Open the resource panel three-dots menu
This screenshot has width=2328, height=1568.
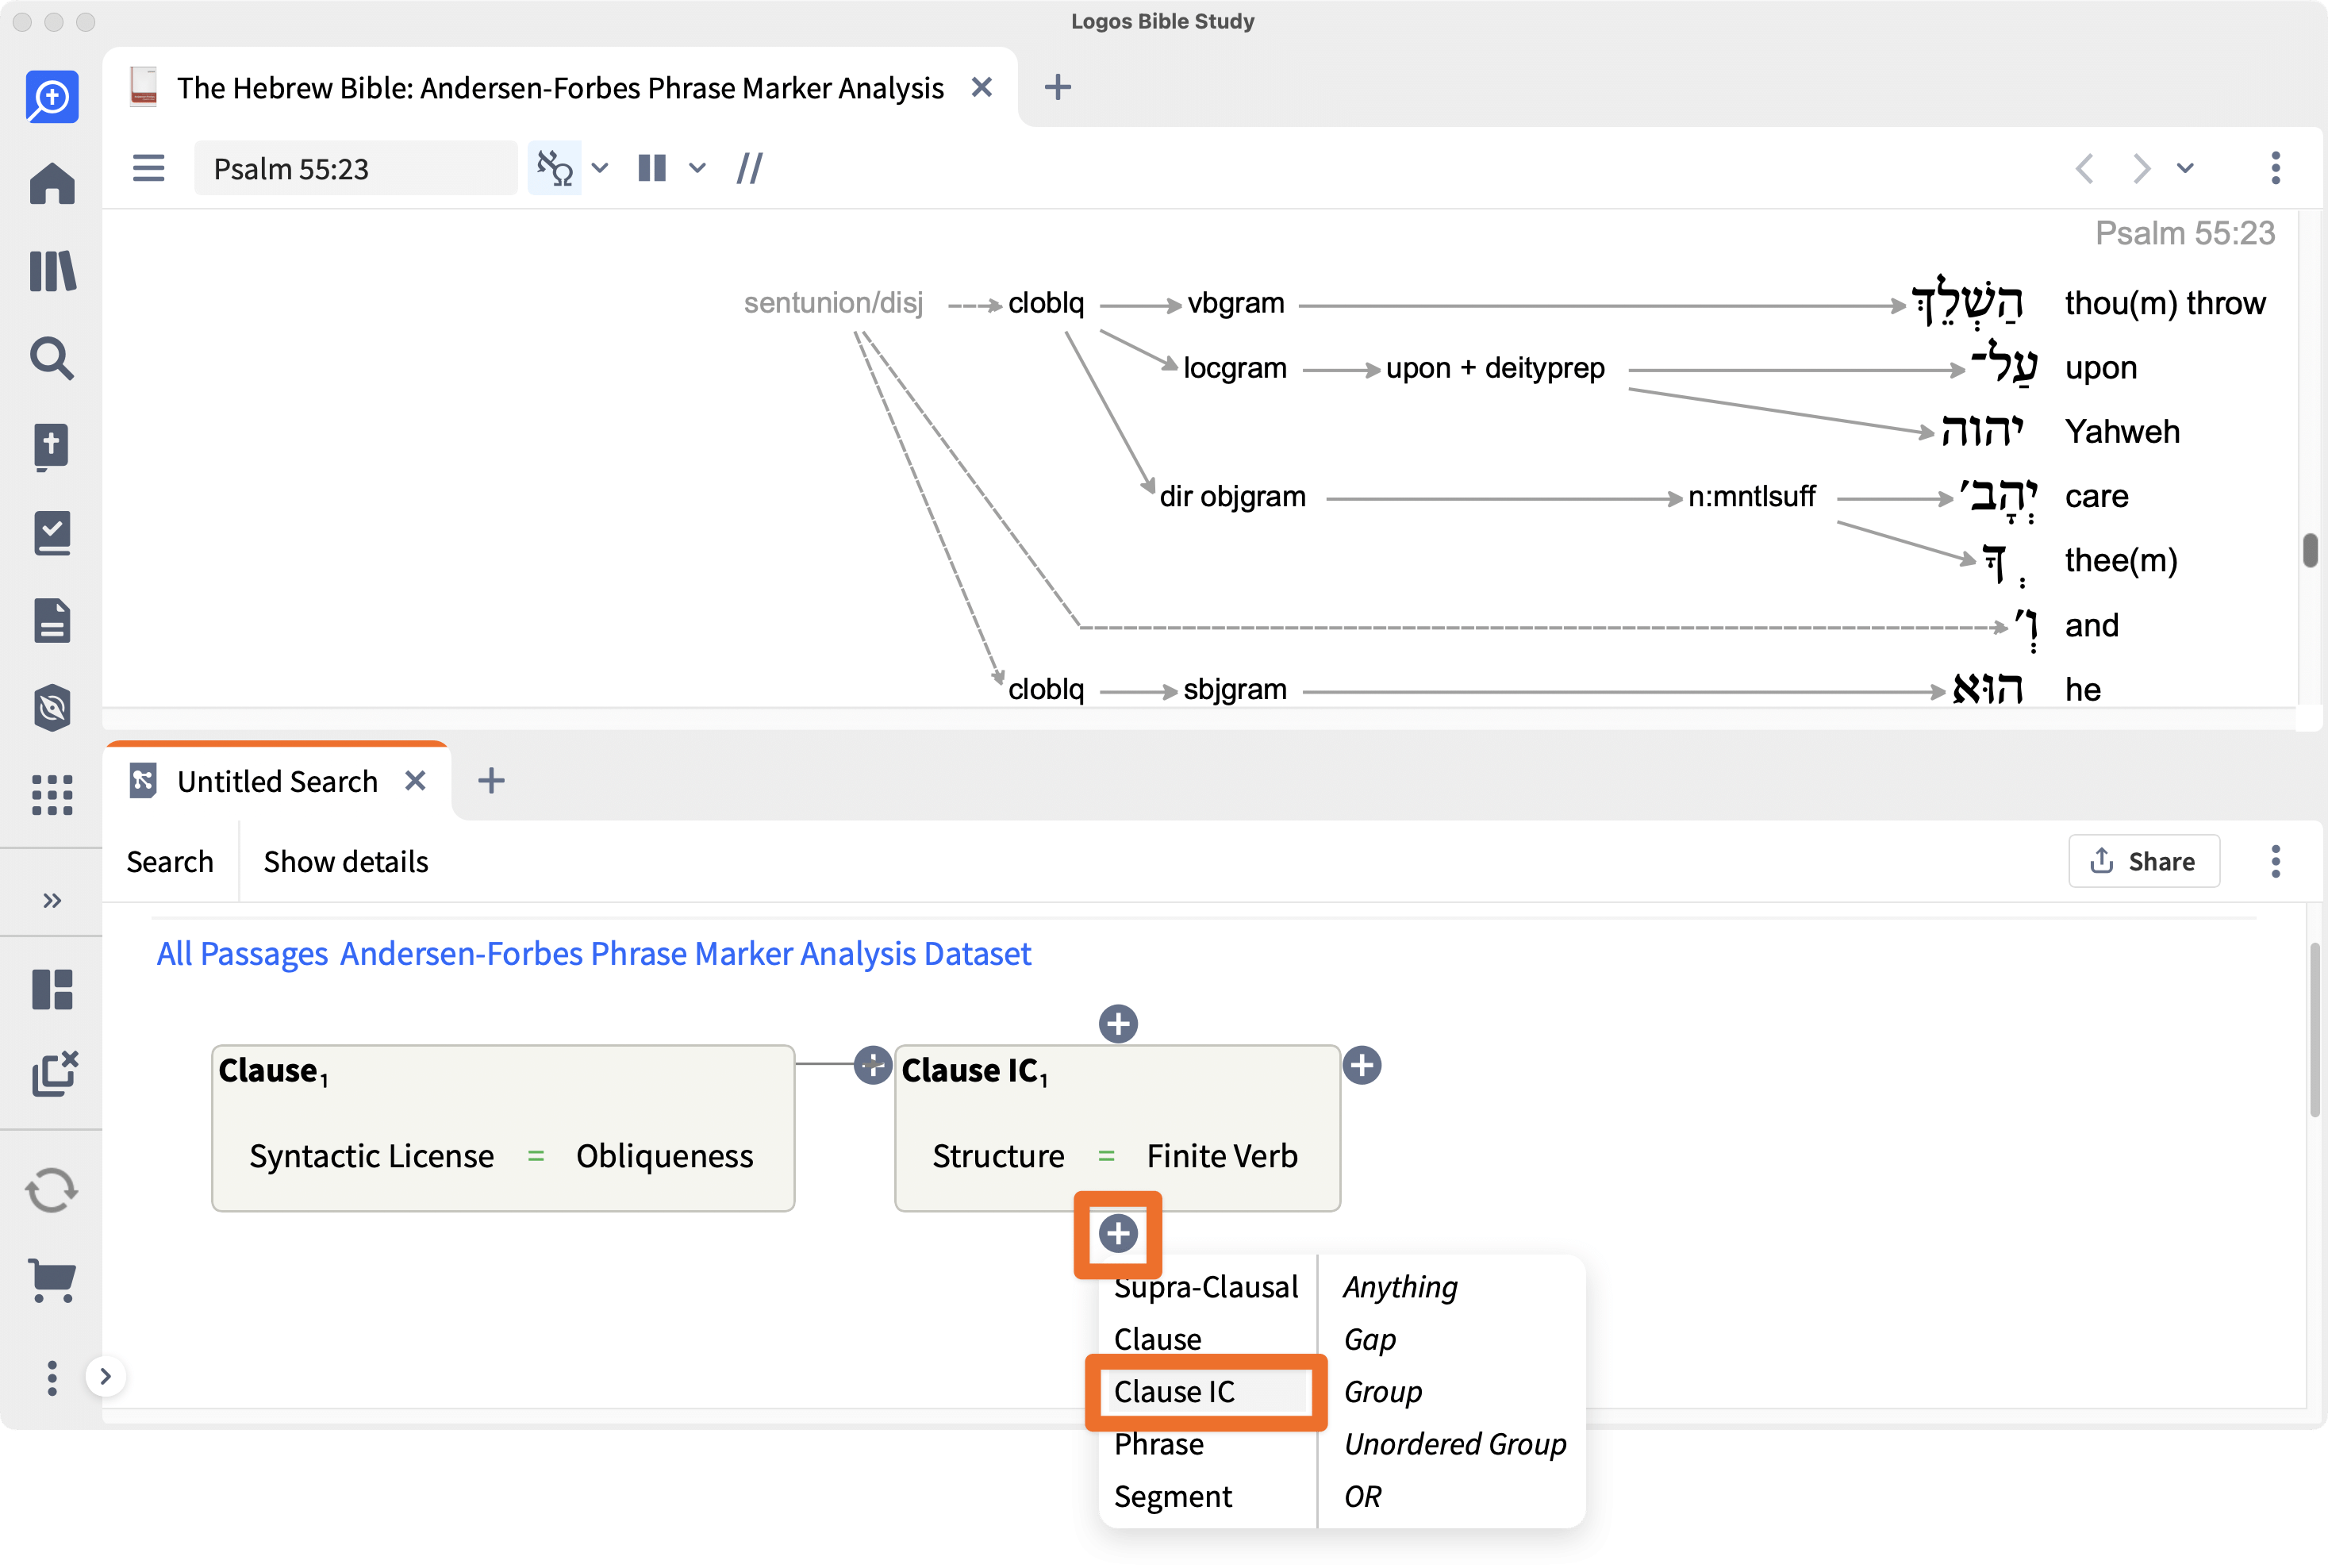click(2276, 168)
